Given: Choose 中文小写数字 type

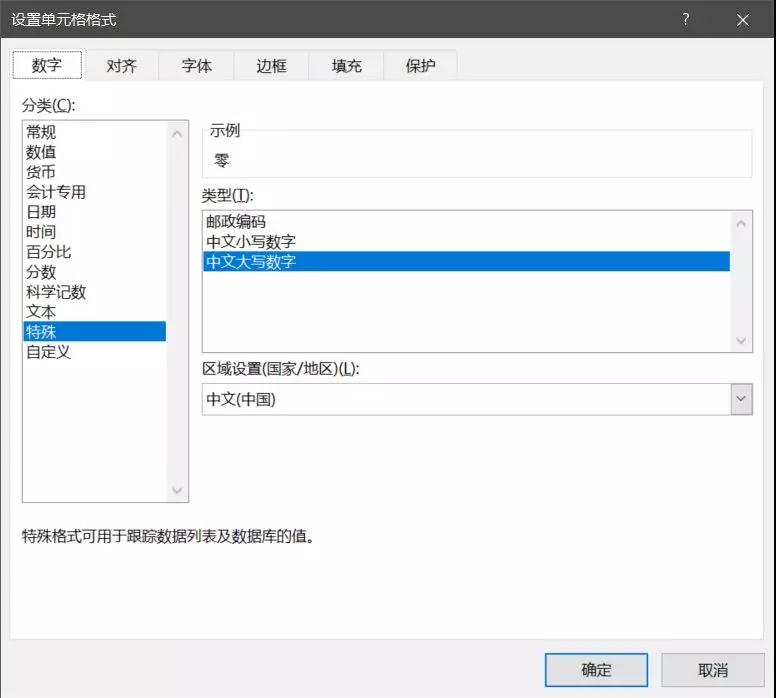Looking at the screenshot, I should pyautogui.click(x=466, y=242).
